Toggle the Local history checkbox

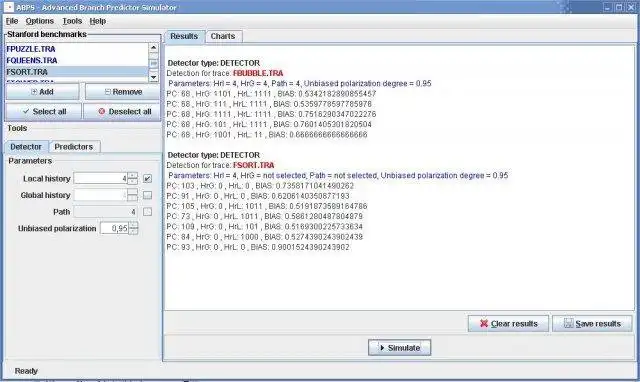[x=147, y=178]
